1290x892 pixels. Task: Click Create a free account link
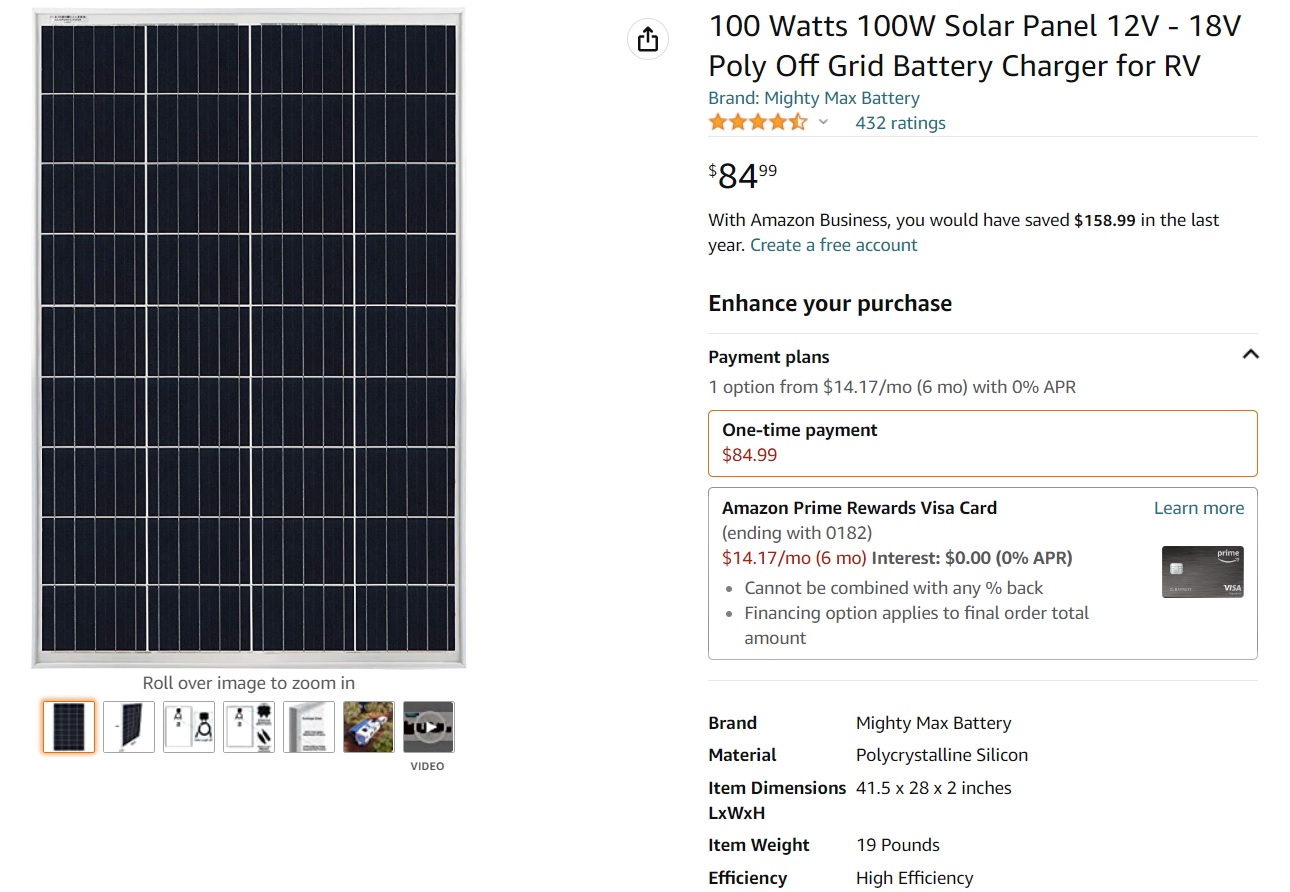(833, 245)
